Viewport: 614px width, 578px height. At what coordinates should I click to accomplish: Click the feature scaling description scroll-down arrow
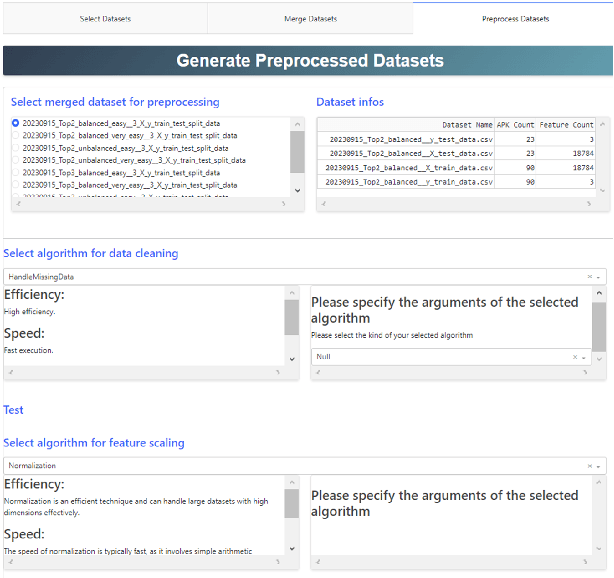tap(291, 548)
